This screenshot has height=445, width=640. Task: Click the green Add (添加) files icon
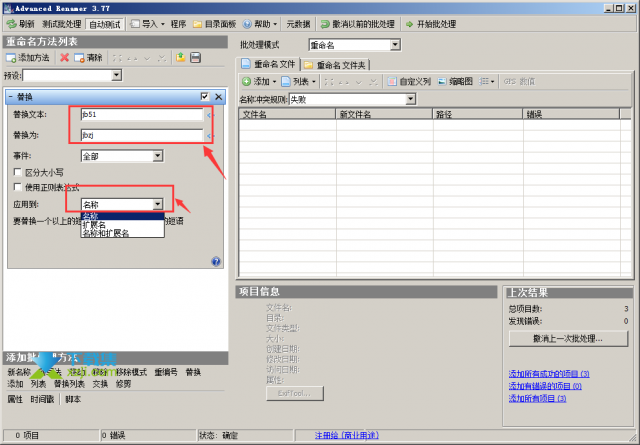(246, 82)
